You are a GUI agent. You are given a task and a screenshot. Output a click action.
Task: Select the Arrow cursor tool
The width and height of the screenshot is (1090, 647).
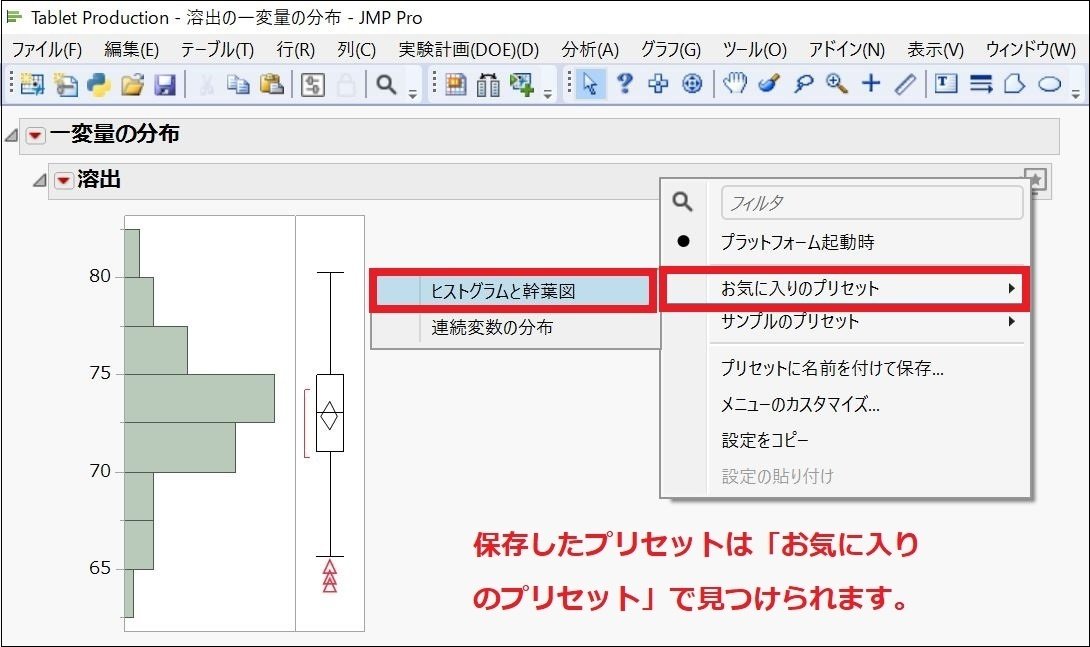pyautogui.click(x=589, y=84)
